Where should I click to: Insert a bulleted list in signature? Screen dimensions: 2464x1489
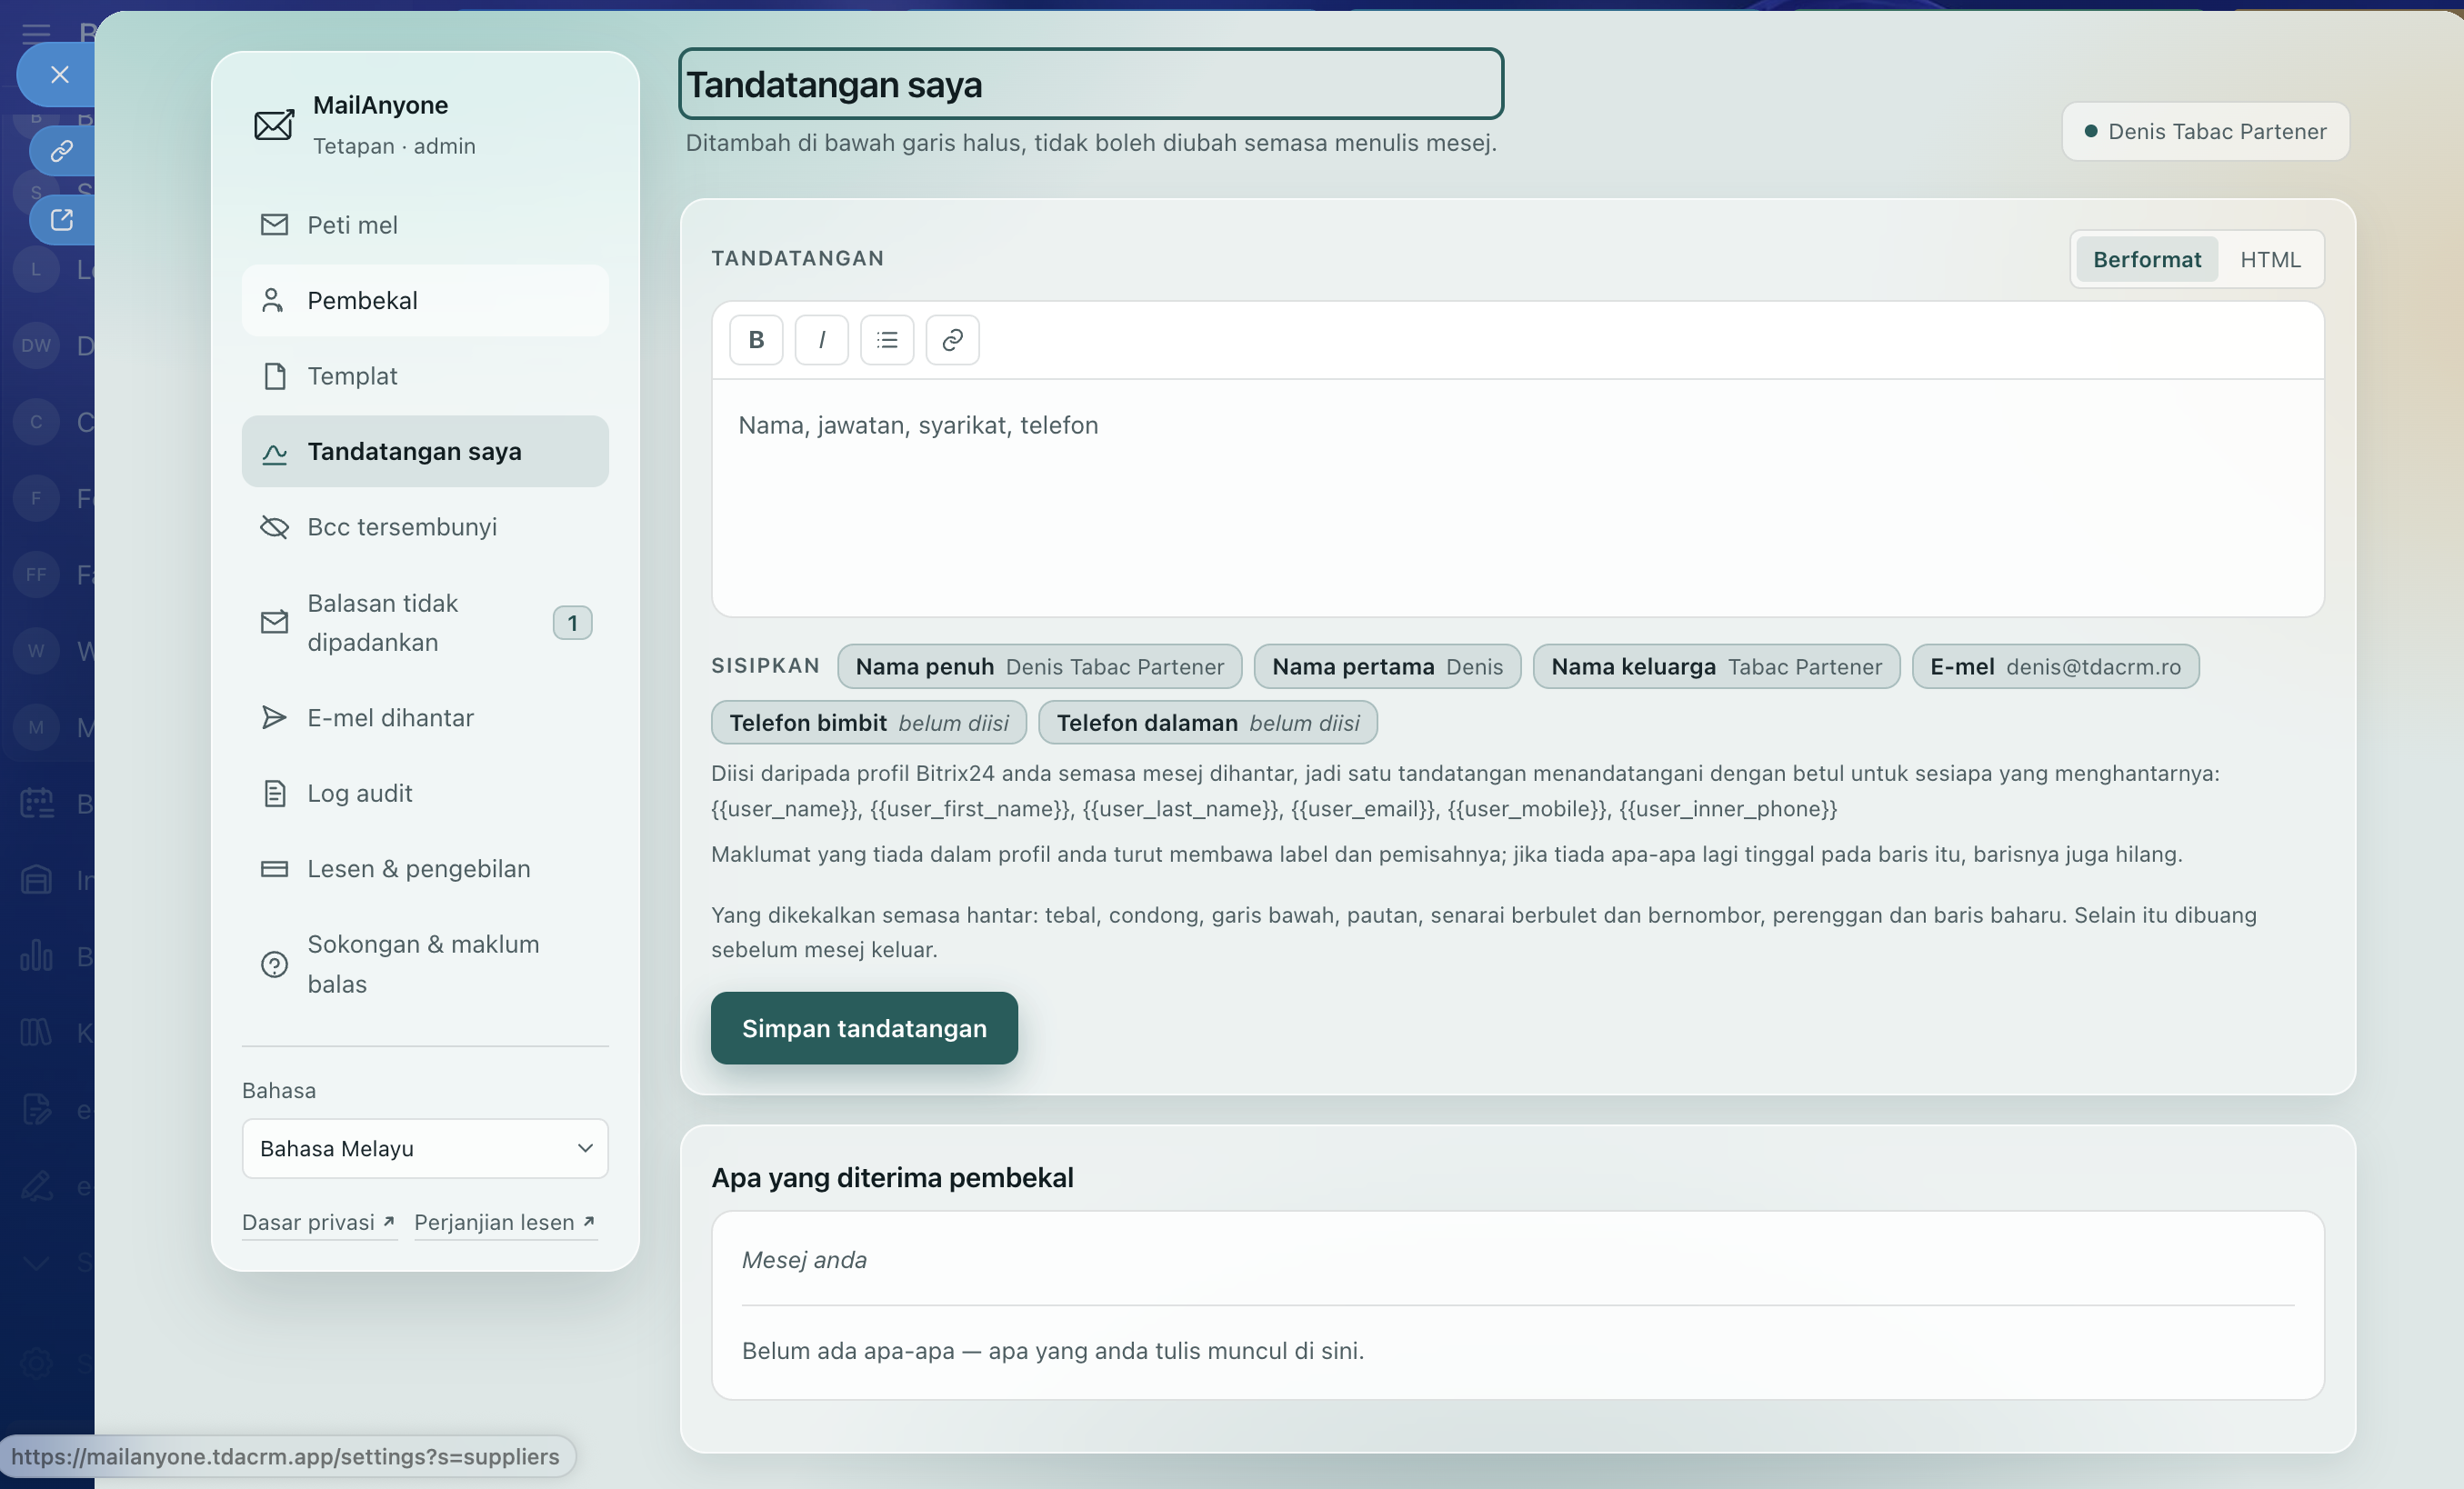tap(887, 340)
